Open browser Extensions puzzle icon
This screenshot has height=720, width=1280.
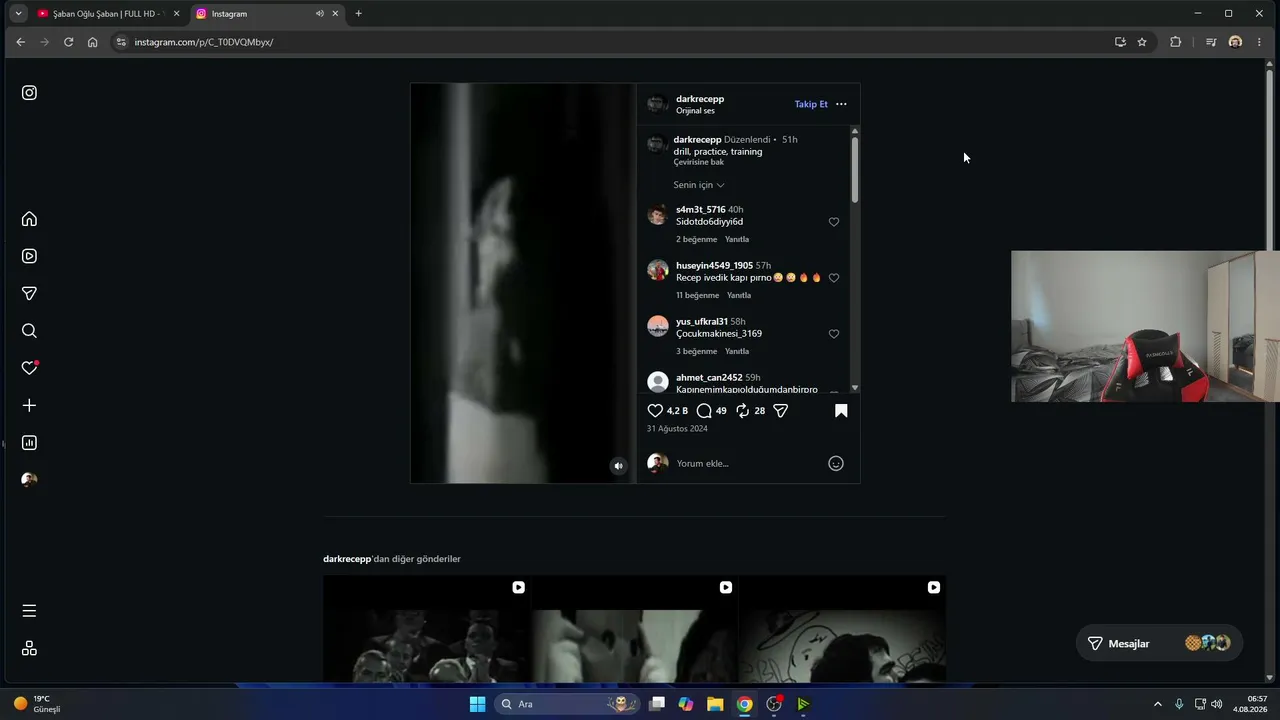[x=1175, y=42]
